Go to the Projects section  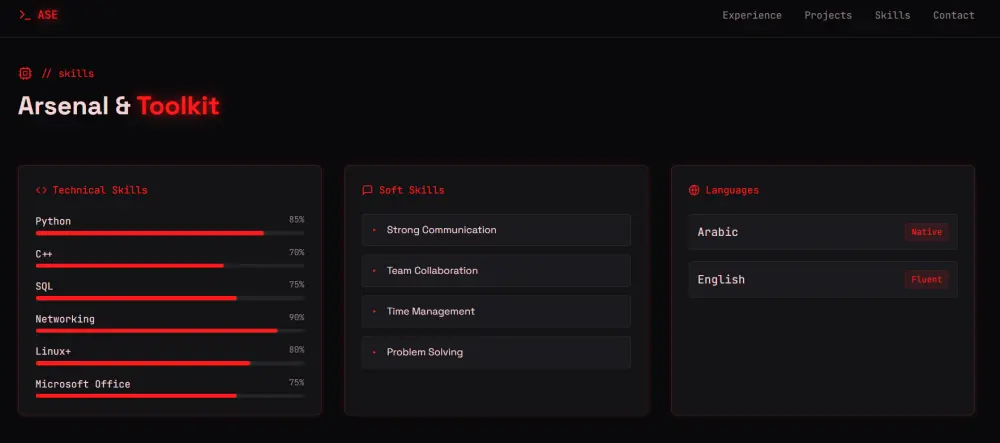pos(828,15)
